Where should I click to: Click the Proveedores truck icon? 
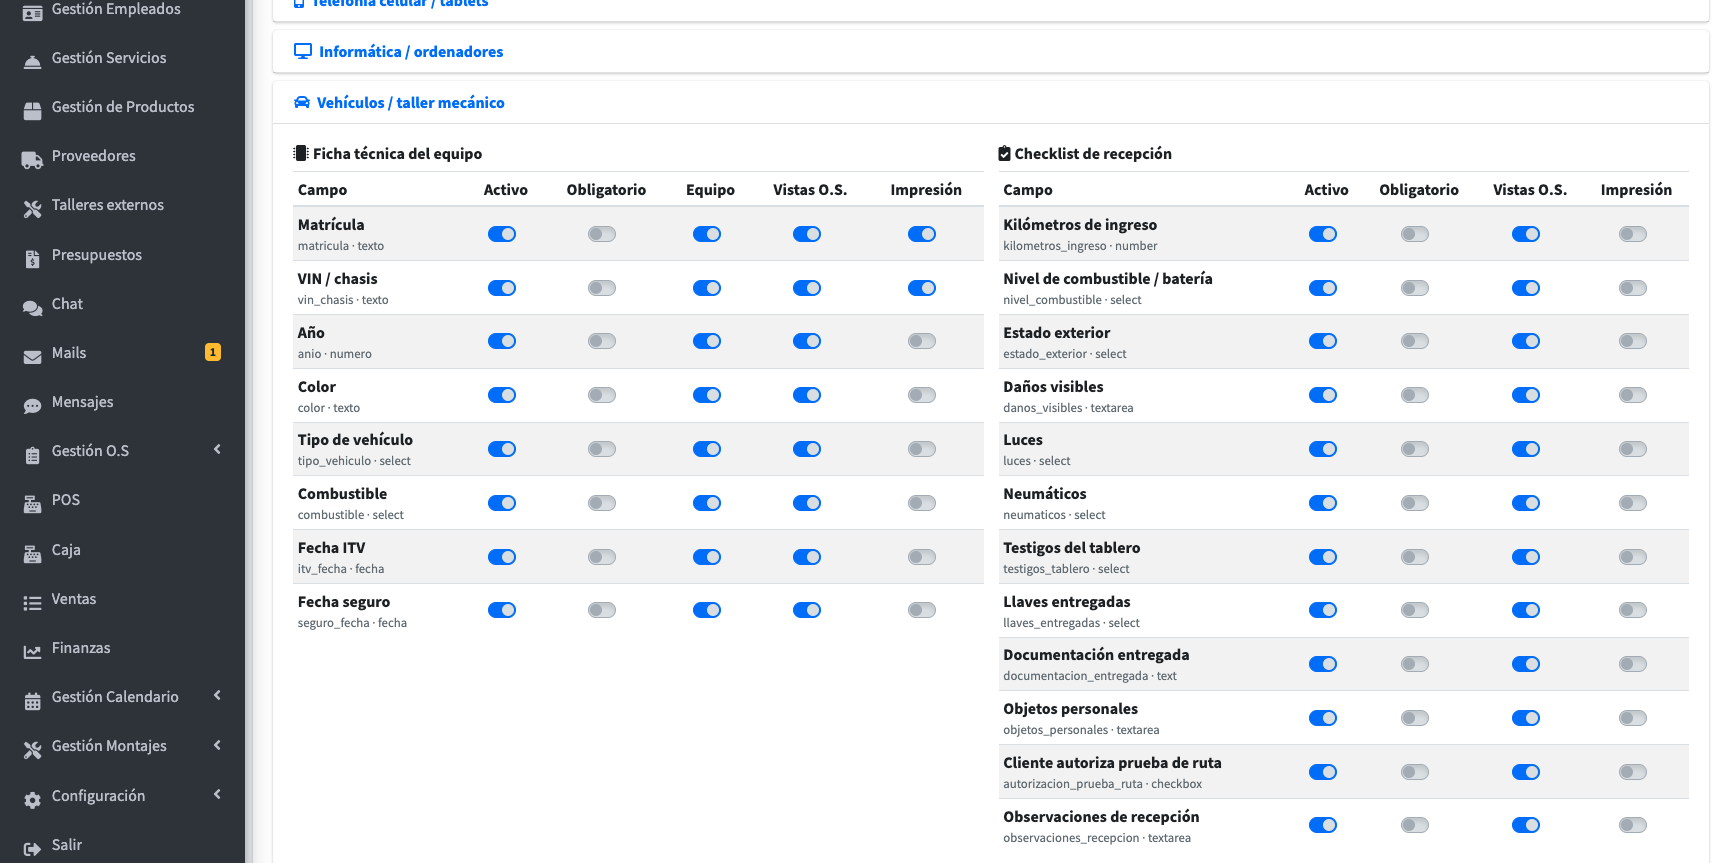pos(32,160)
